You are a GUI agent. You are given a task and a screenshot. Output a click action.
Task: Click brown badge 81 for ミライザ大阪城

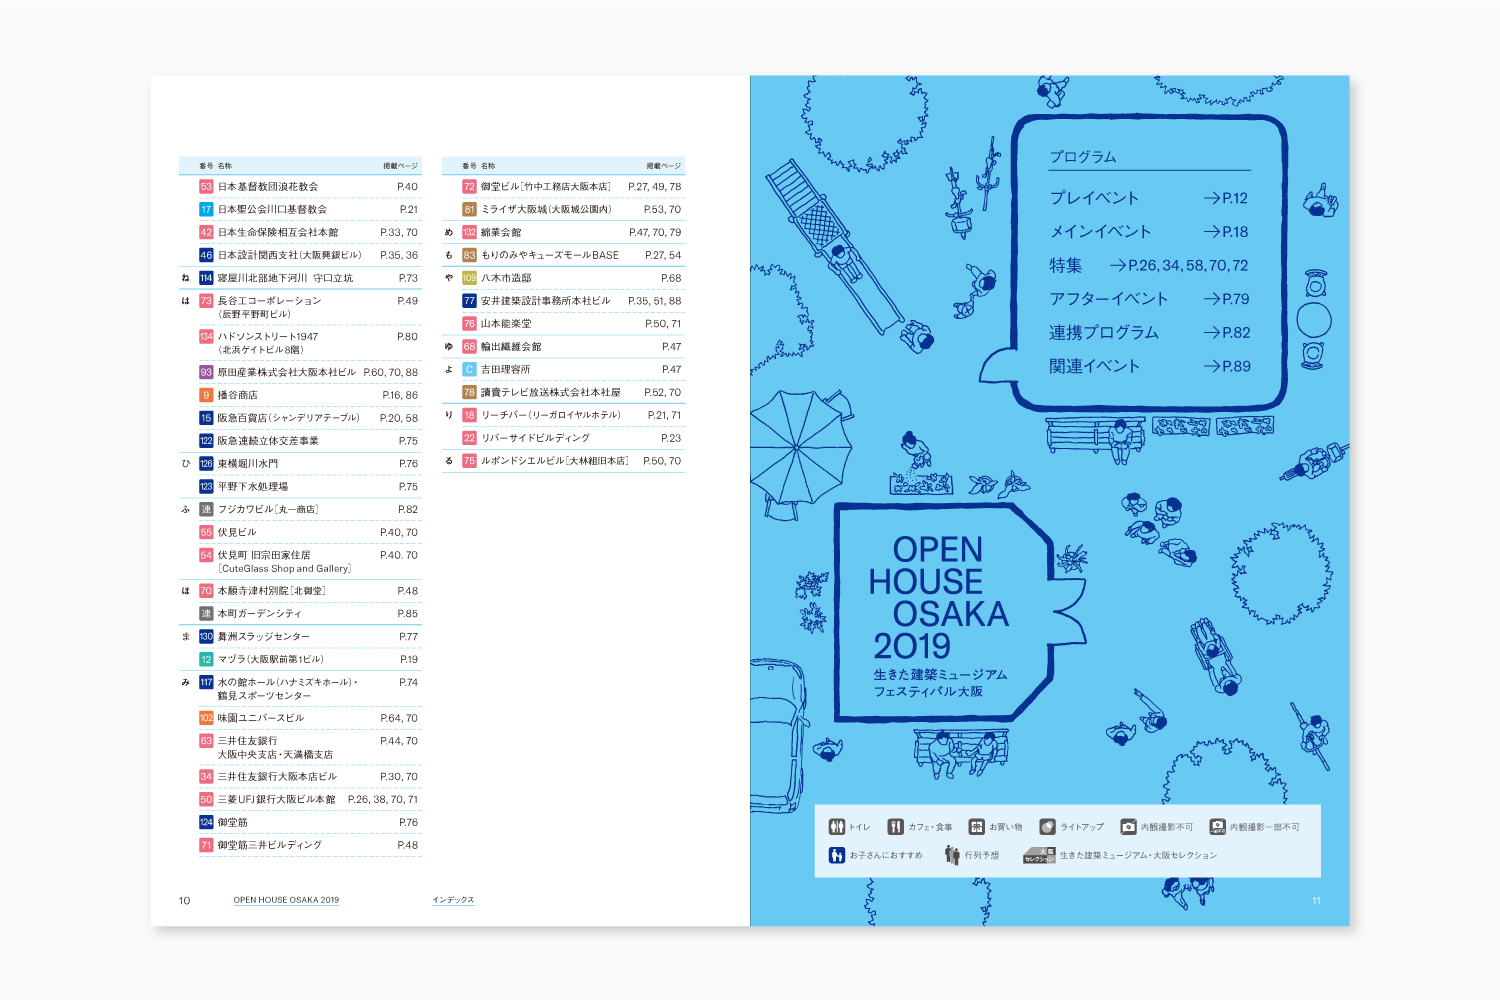pyautogui.click(x=469, y=210)
